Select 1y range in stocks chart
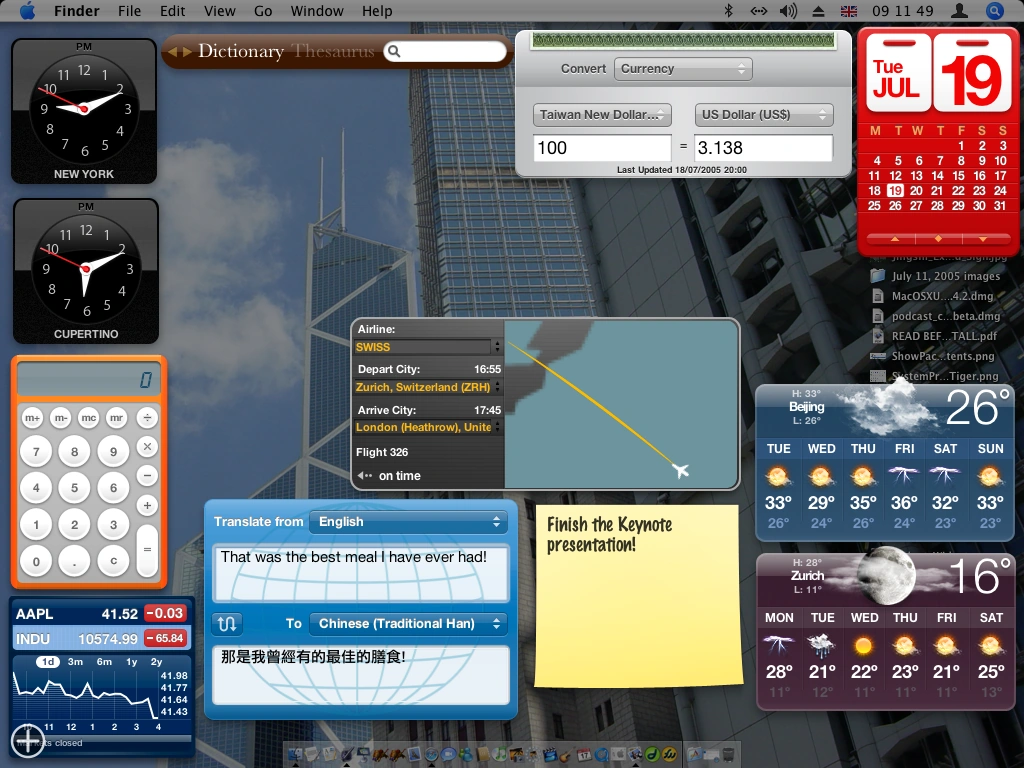 [131, 662]
